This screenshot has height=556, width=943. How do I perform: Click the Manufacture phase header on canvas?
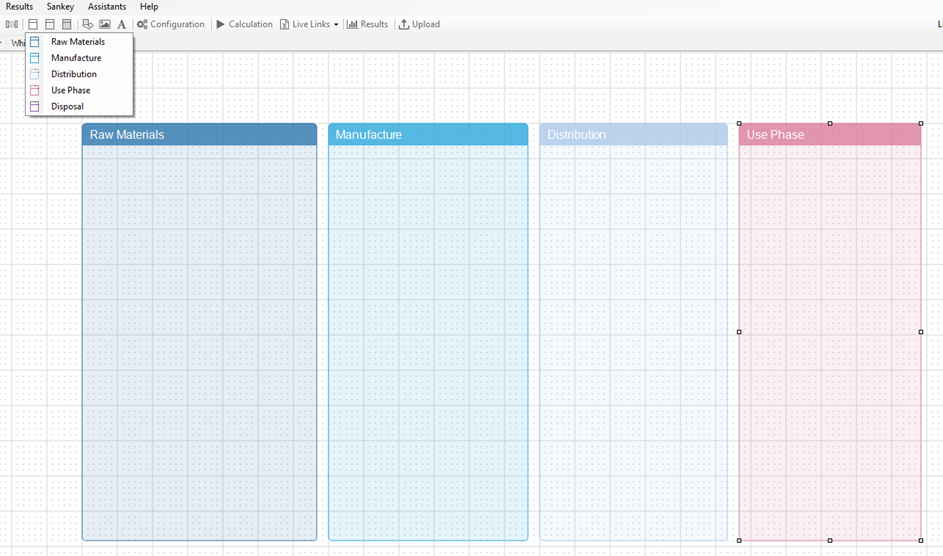click(428, 134)
